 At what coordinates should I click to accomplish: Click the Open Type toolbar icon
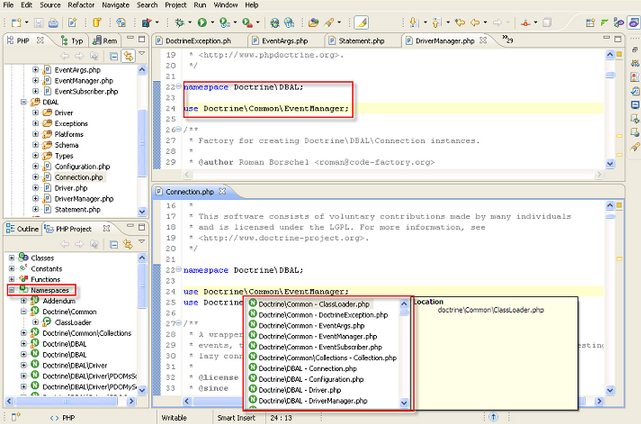(313, 22)
